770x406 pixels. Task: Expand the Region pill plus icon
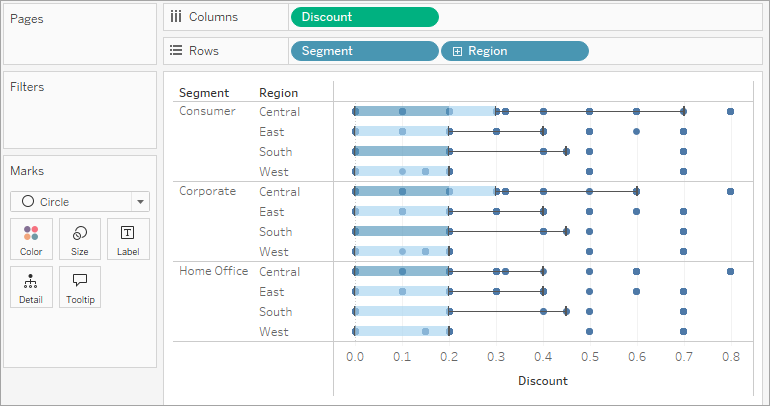coord(457,51)
